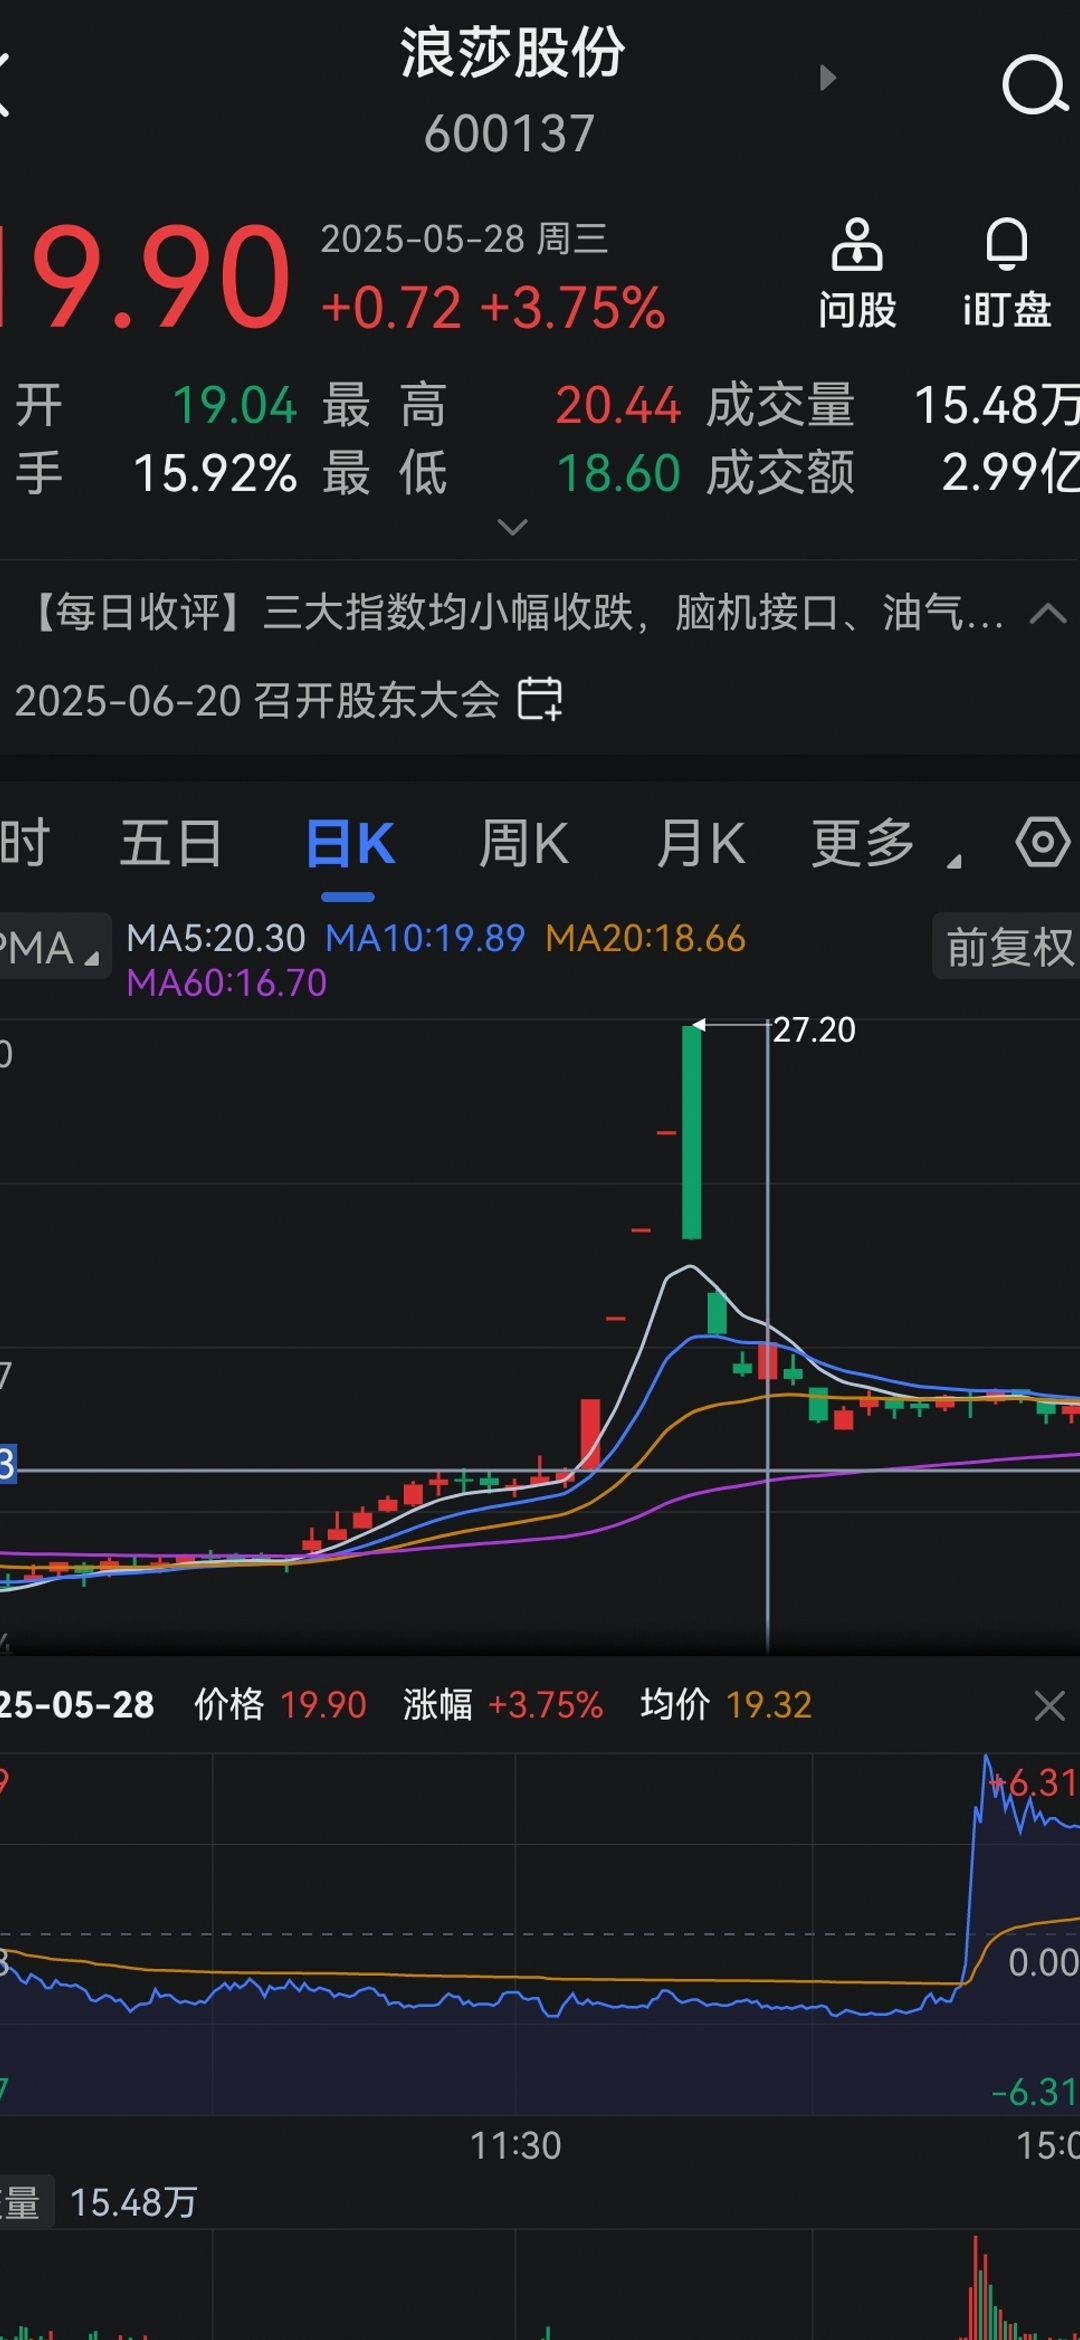Collapse the news ticker with up chevron
This screenshot has height=2340, width=1080.
tap(1048, 613)
